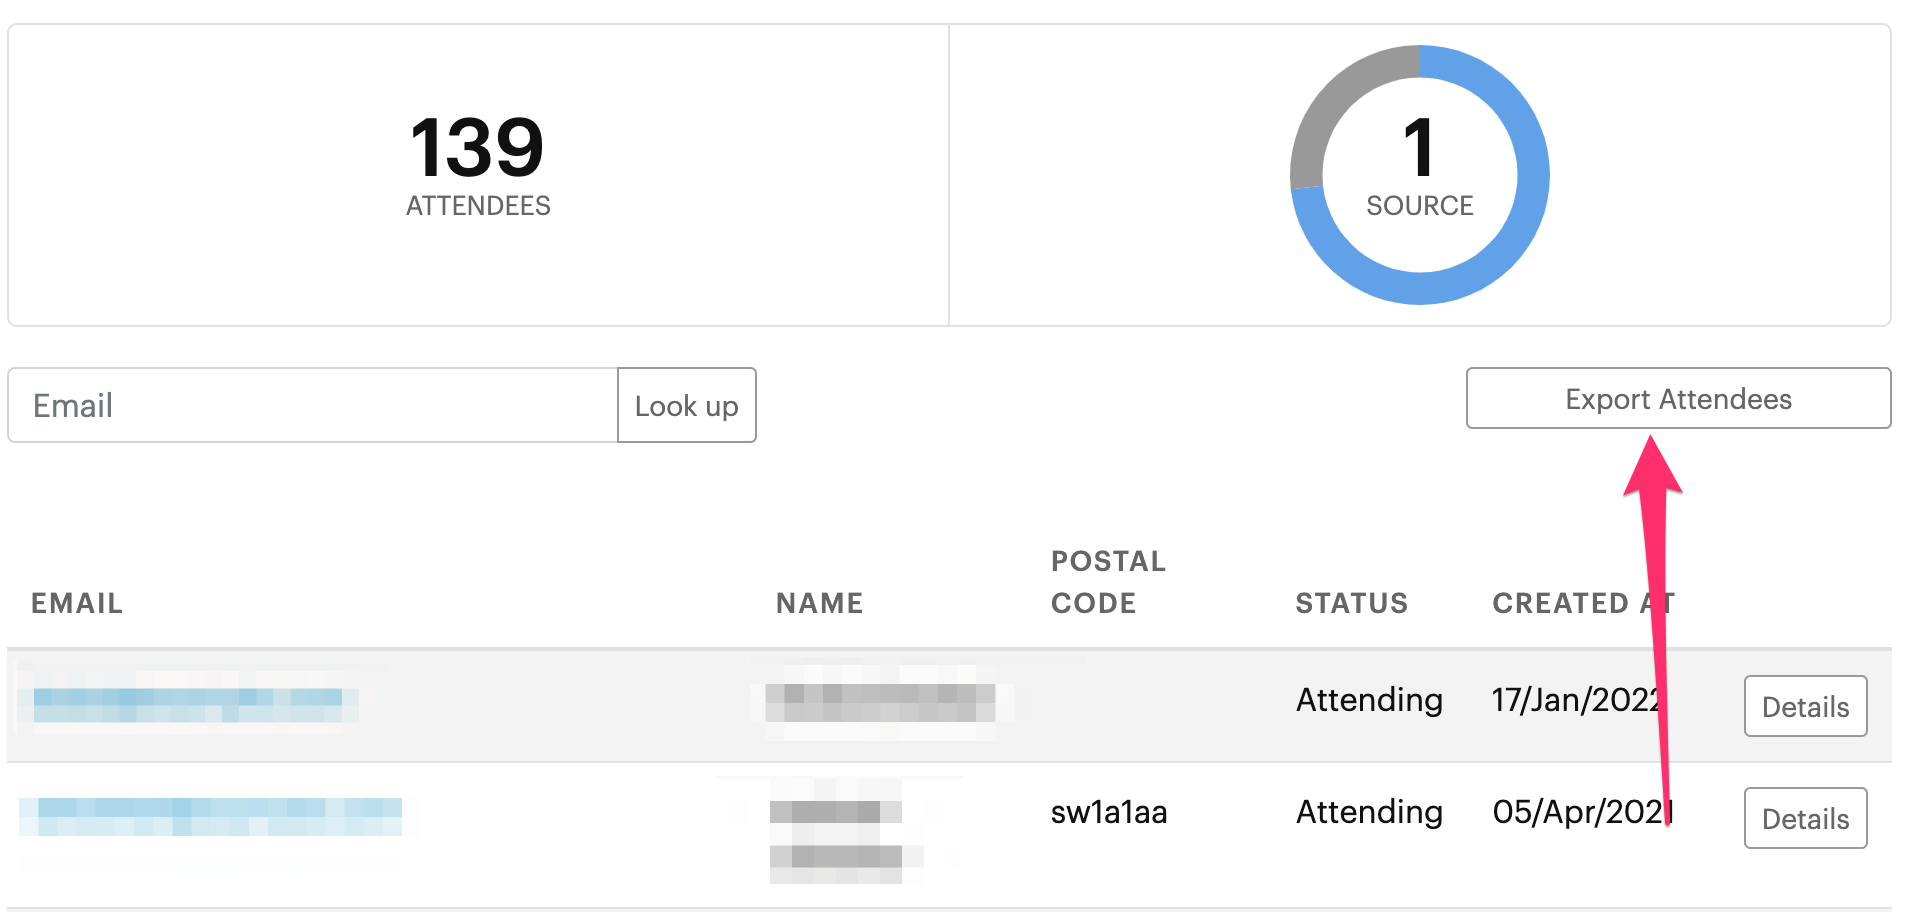This screenshot has width=1914, height=912.
Task: Click the CREATED AT column header
Action: [x=1583, y=603]
